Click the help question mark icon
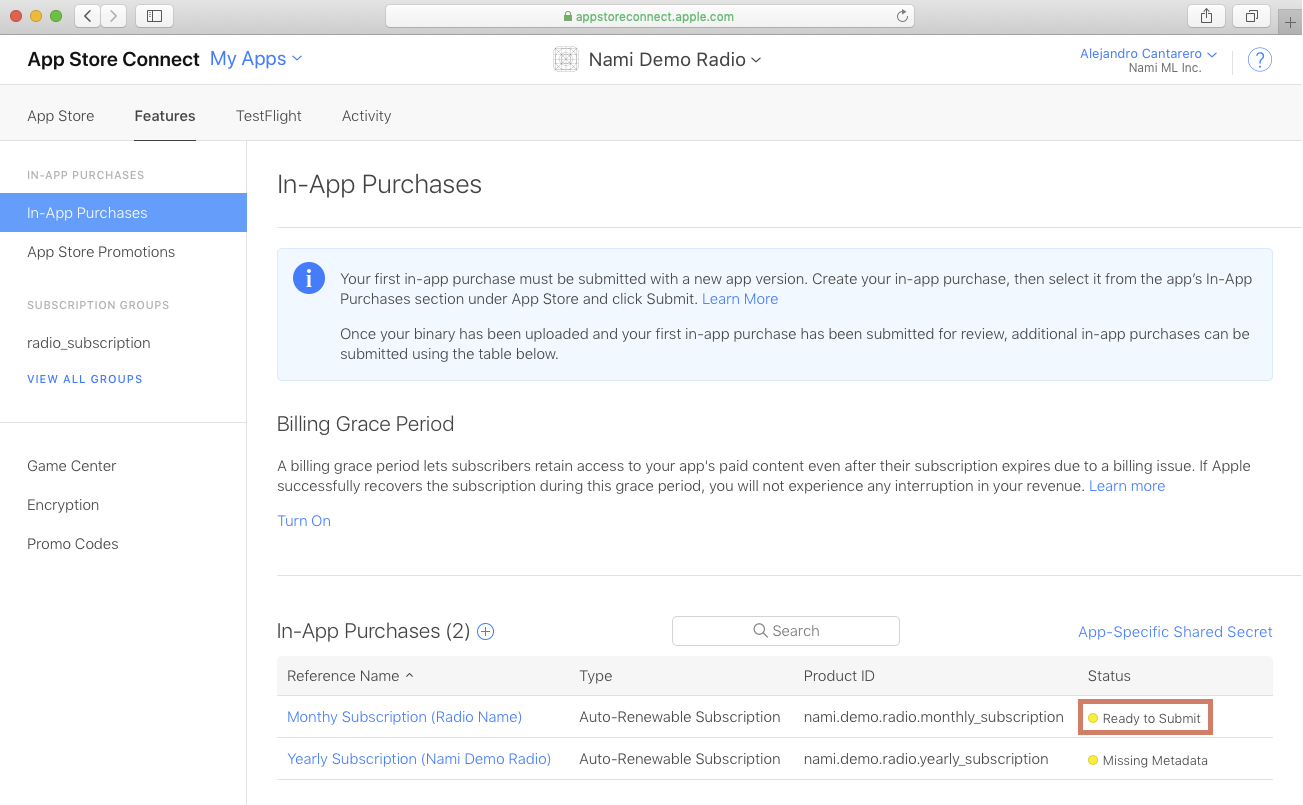1303x805 pixels. point(1260,60)
